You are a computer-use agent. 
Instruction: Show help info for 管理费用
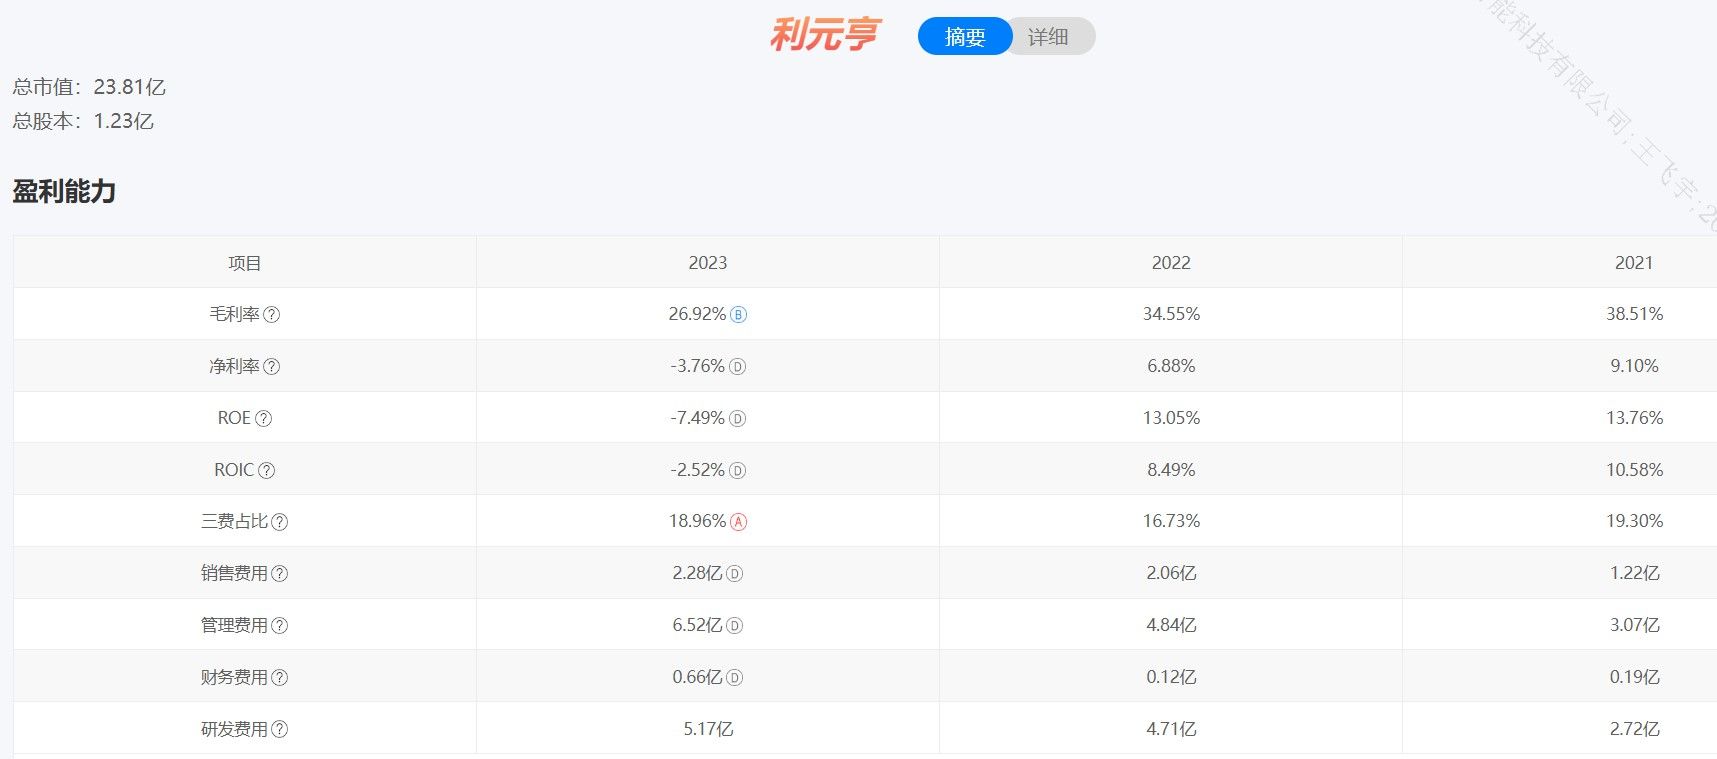click(x=280, y=626)
